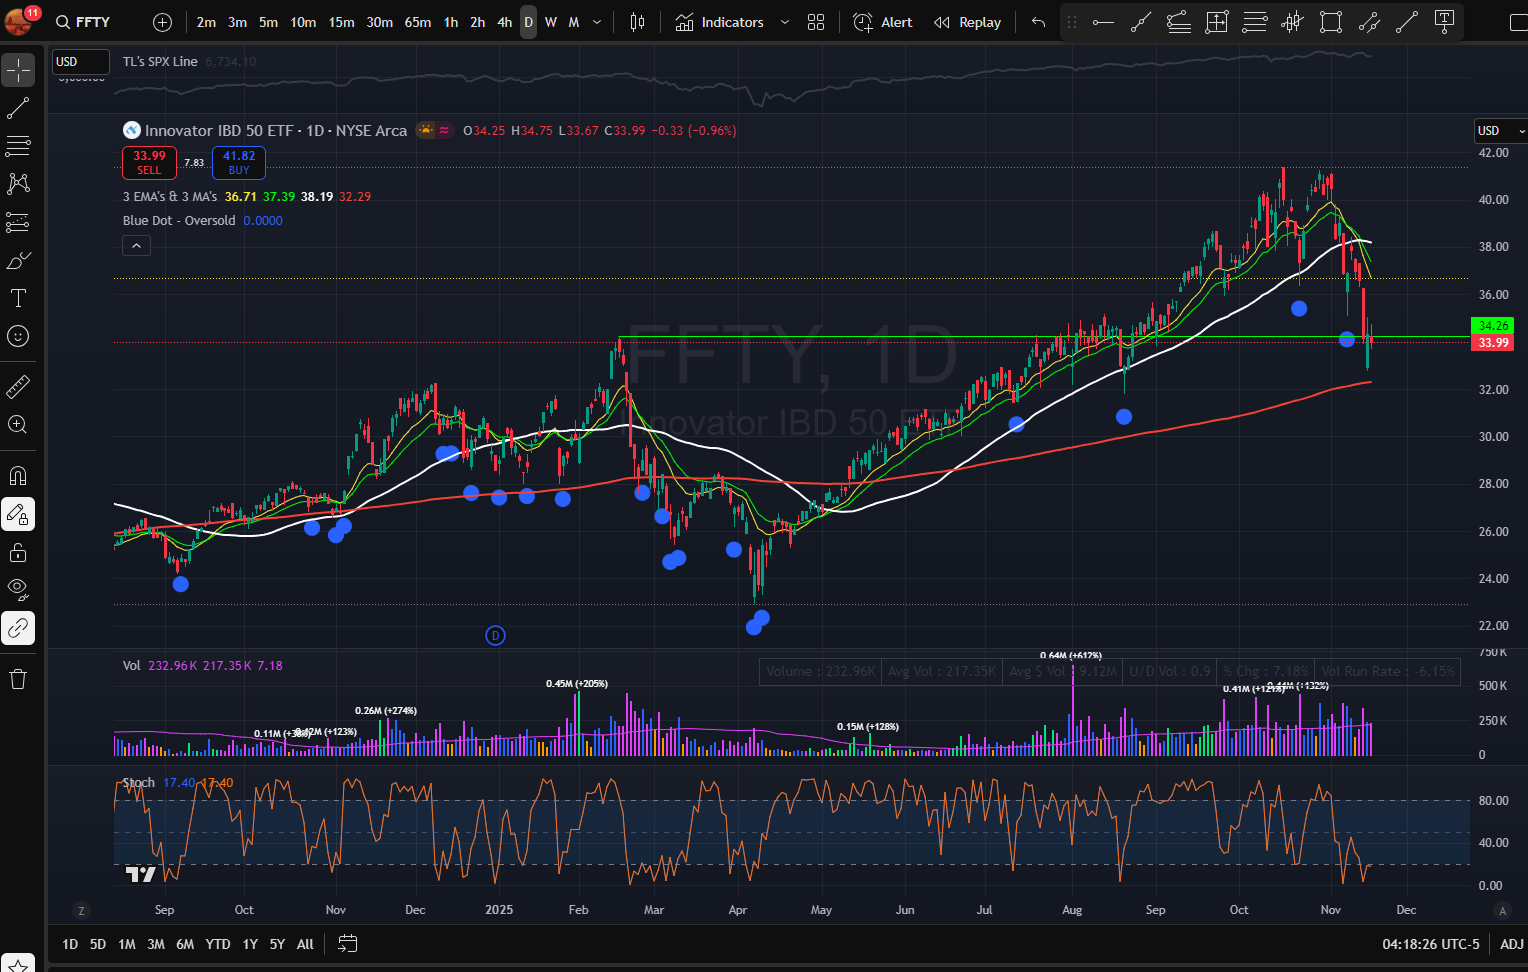Select the ruler measure tool

[18, 386]
